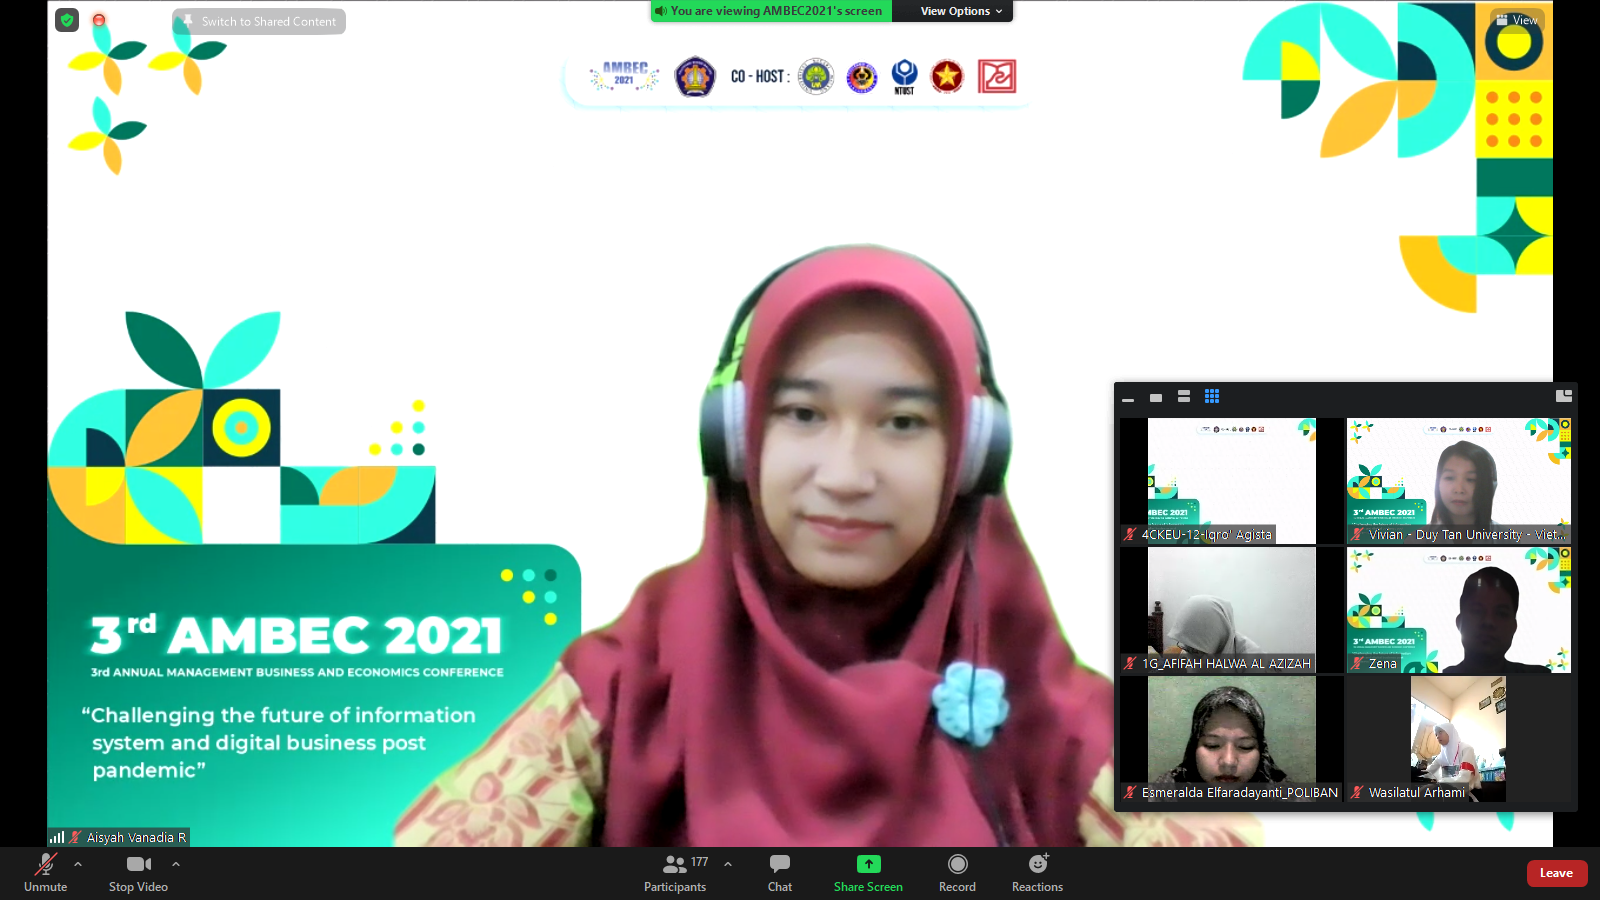Click the Share Screen icon
The height and width of the screenshot is (900, 1600).
(868, 864)
